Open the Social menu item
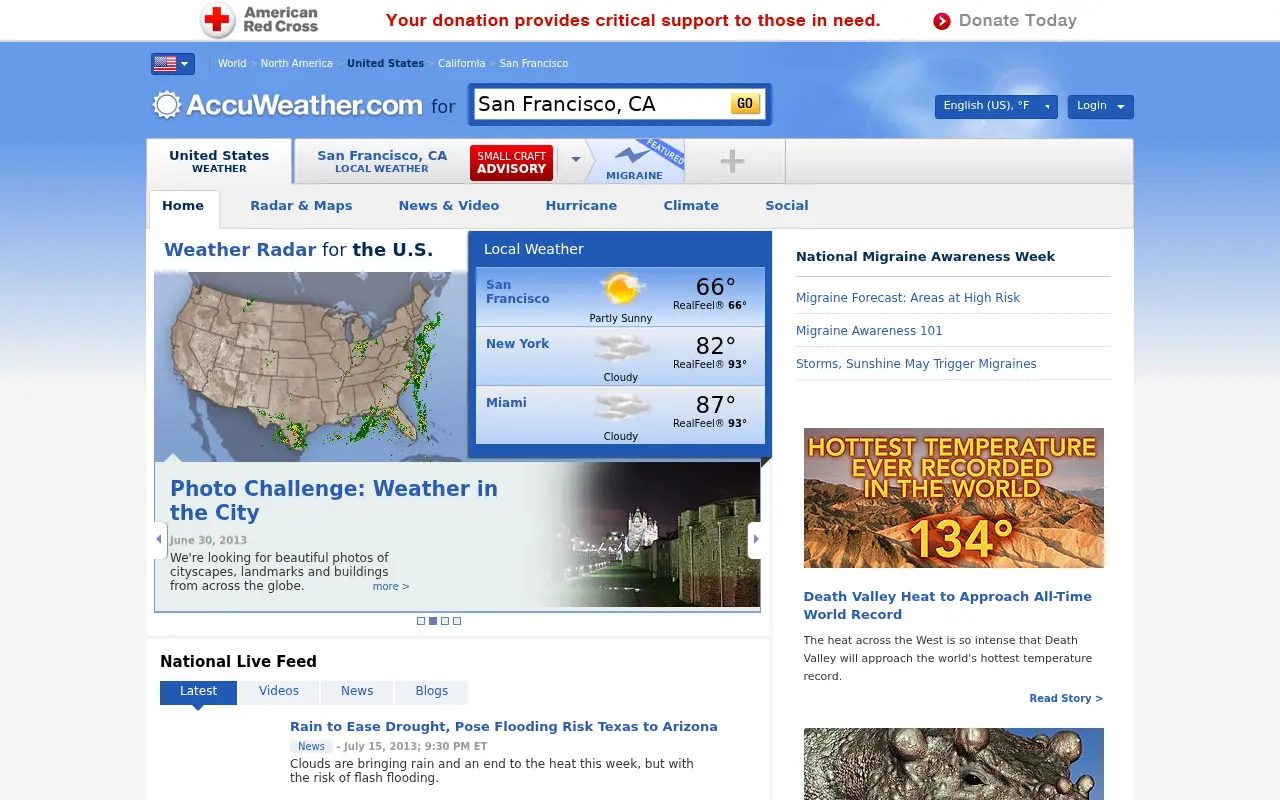 [x=787, y=206]
